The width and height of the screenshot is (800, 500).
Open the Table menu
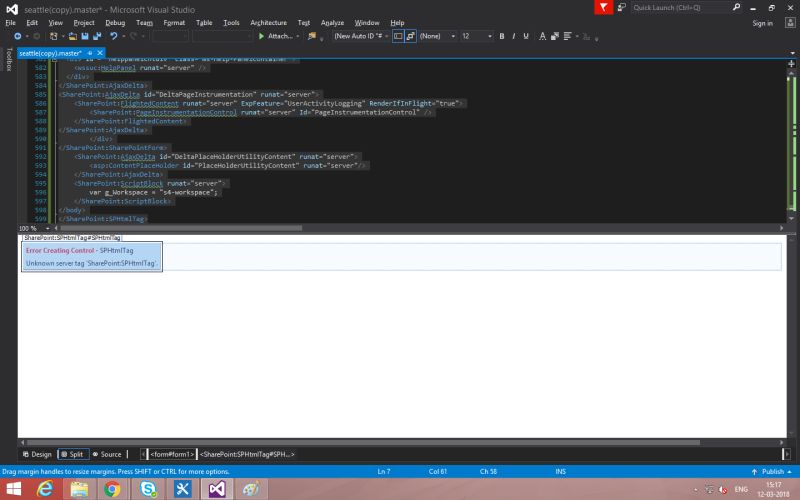204,22
